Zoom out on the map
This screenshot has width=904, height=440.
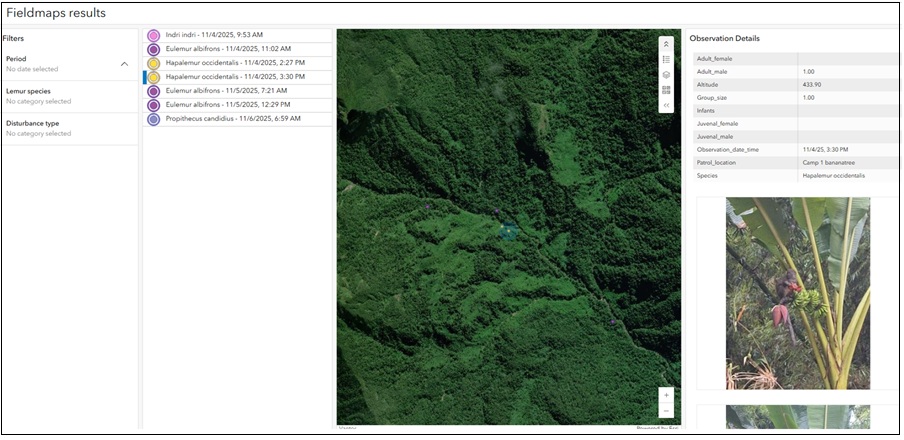666,411
